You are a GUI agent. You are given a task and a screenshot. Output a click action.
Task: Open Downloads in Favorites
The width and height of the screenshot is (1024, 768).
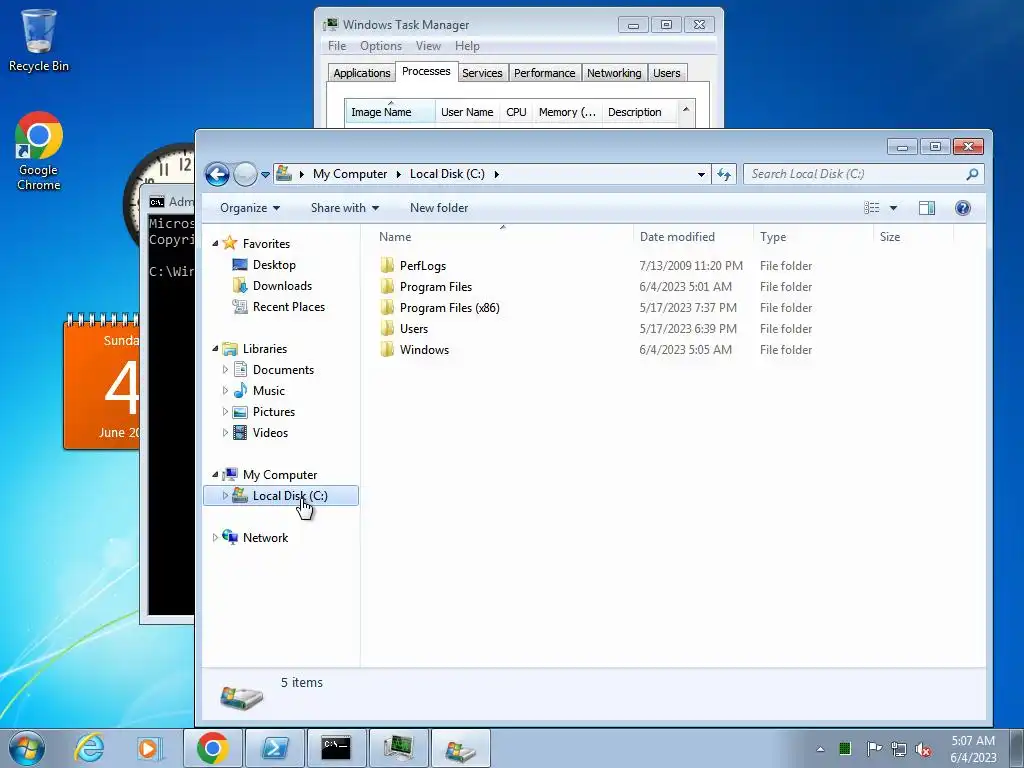coord(282,285)
